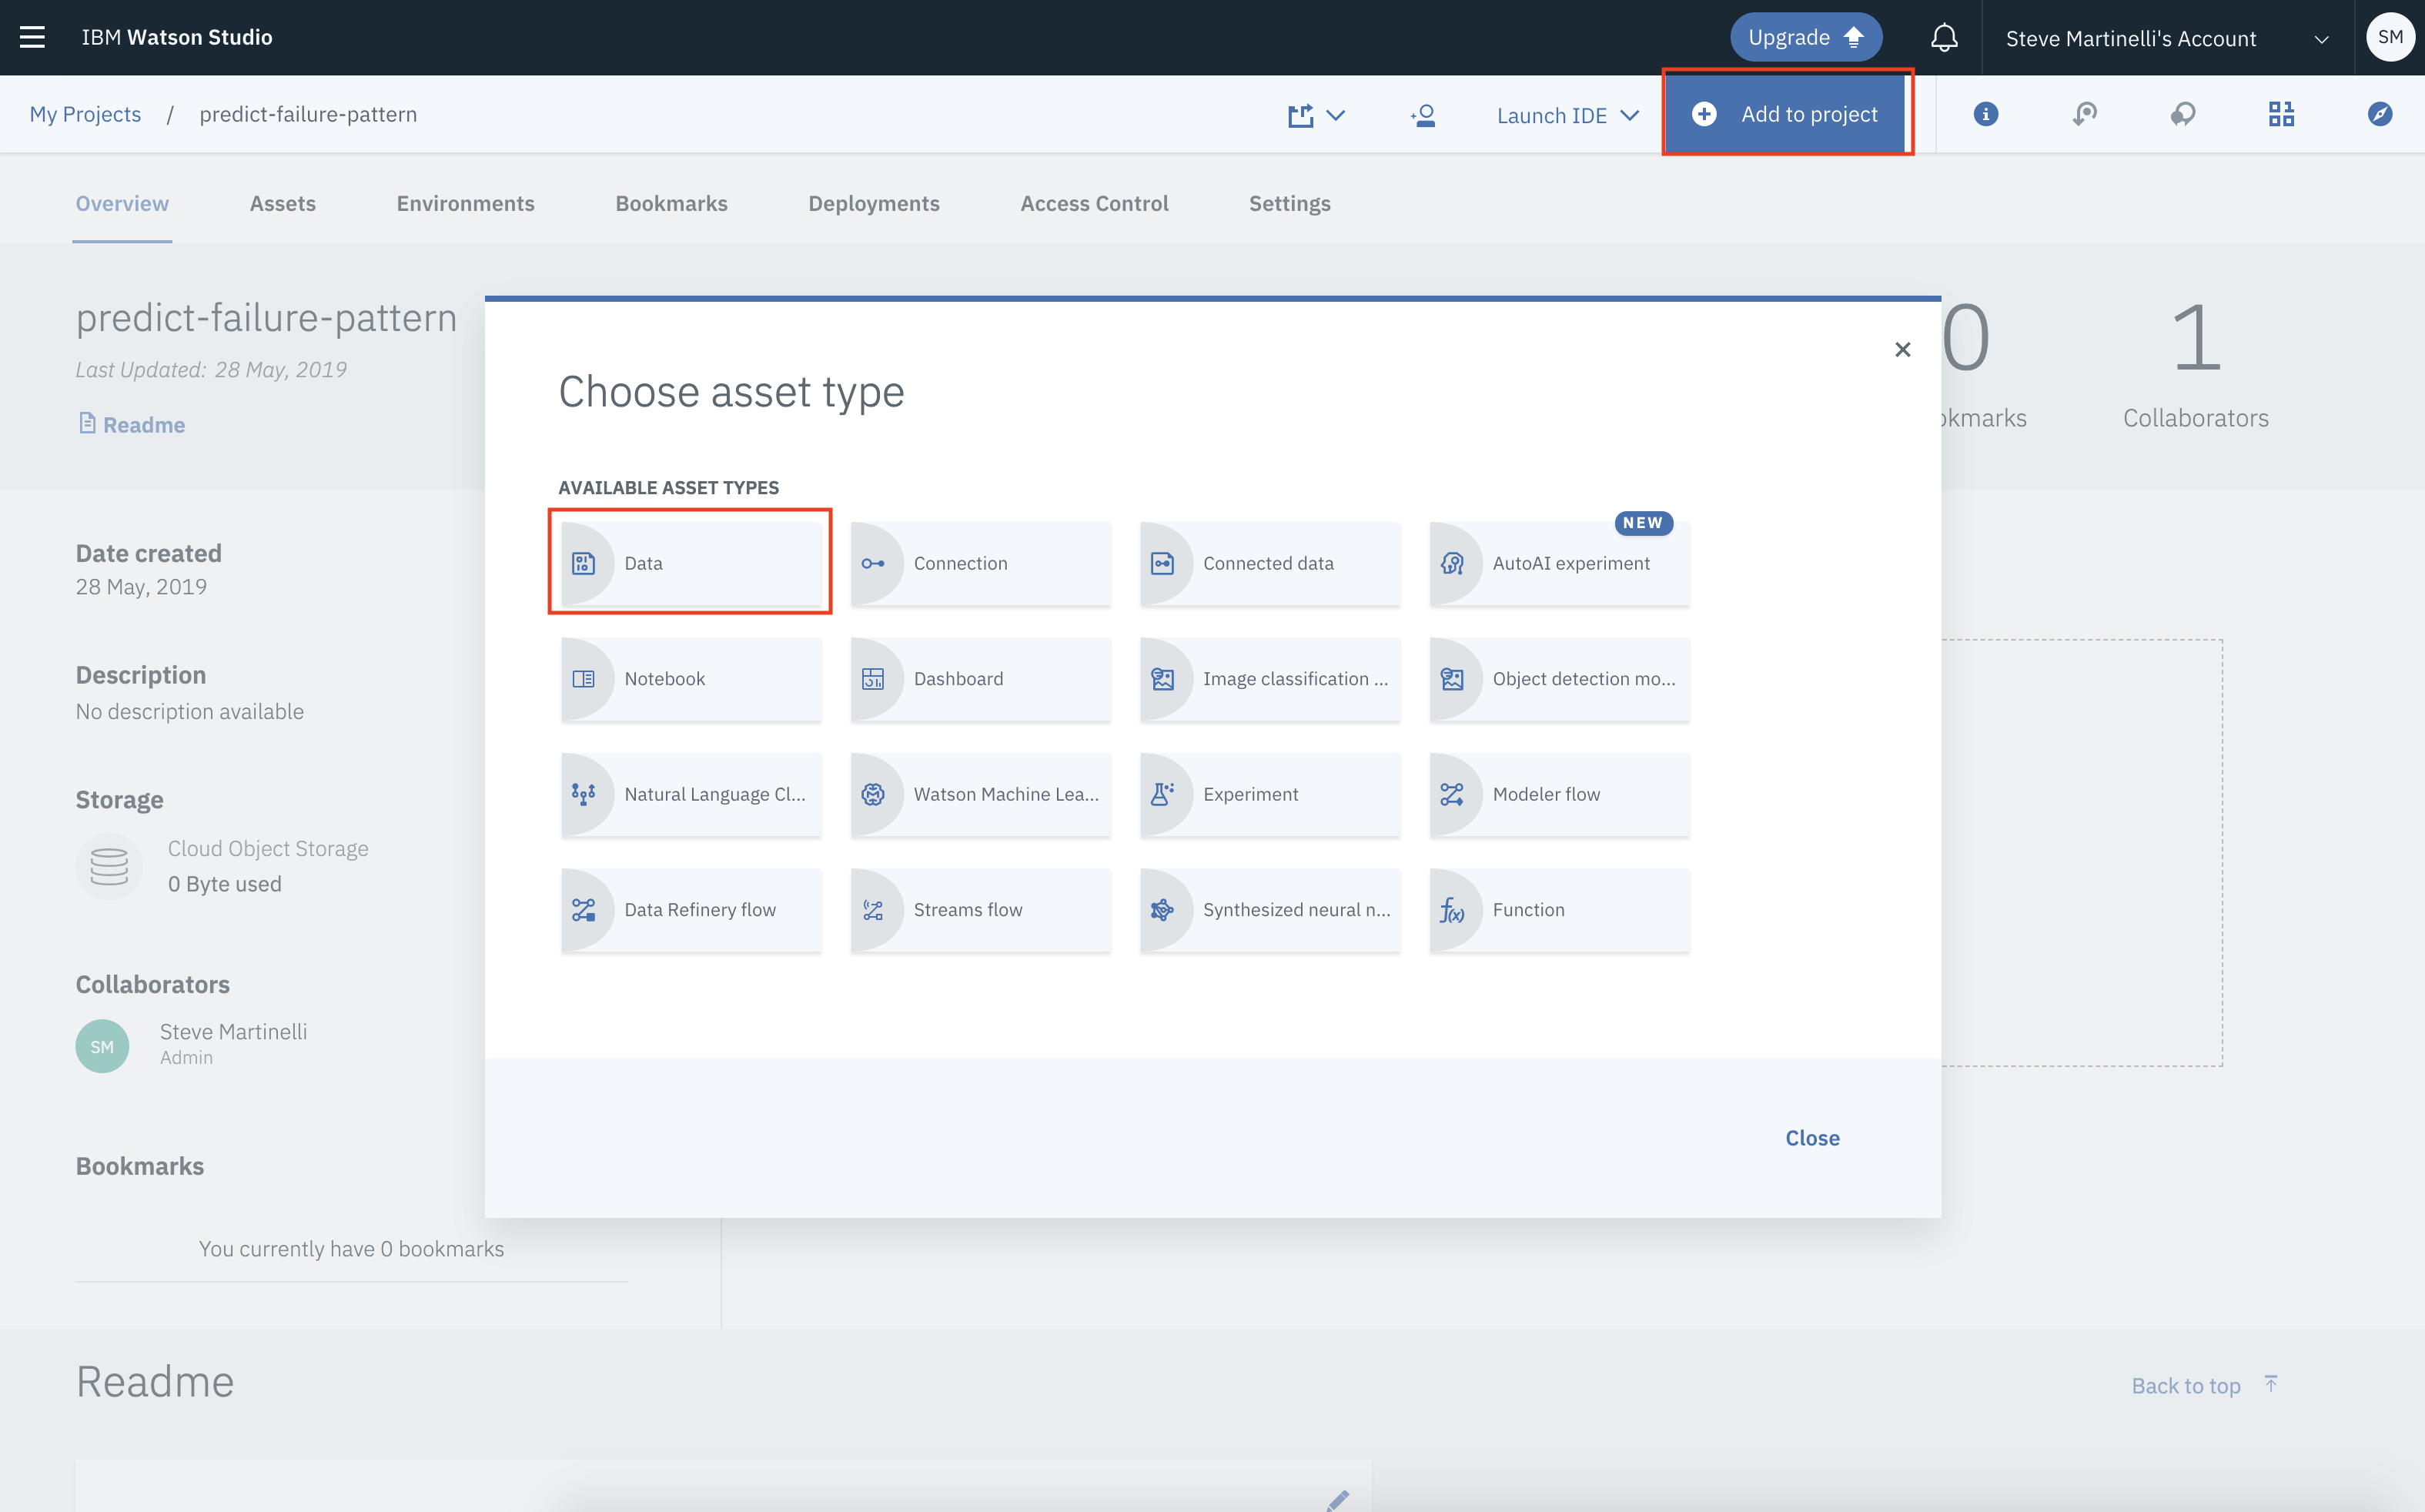The image size is (2425, 1512).
Task: Select the Data Refinery flow tile
Action: [x=690, y=910]
